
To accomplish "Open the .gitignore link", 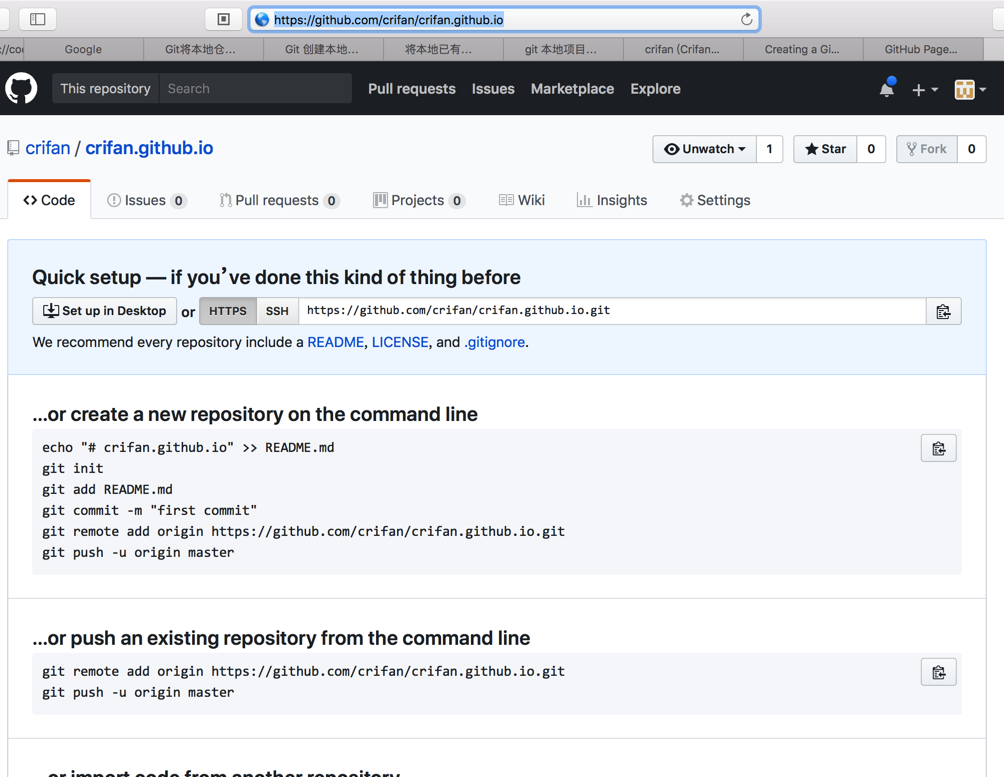I will pos(494,342).
